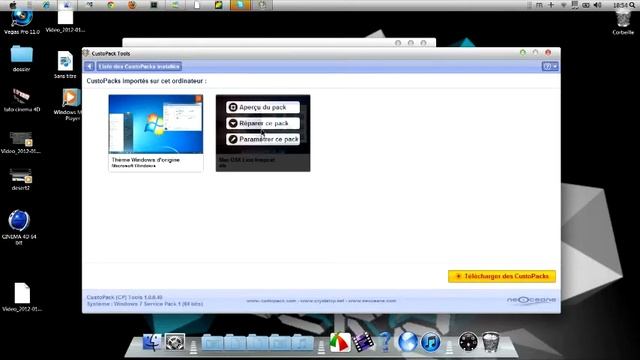Click the back arrow in CustoPack Tools
Viewport: 640px width, 360px height.
[x=89, y=66]
